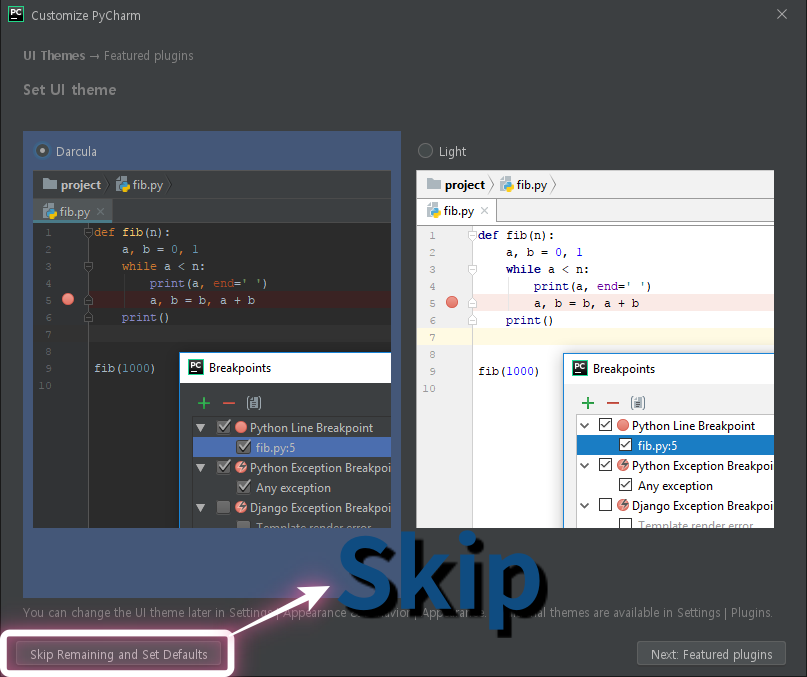Click the PyCharm logo in title bar
Viewport: 807px width, 677px height.
[x=16, y=14]
